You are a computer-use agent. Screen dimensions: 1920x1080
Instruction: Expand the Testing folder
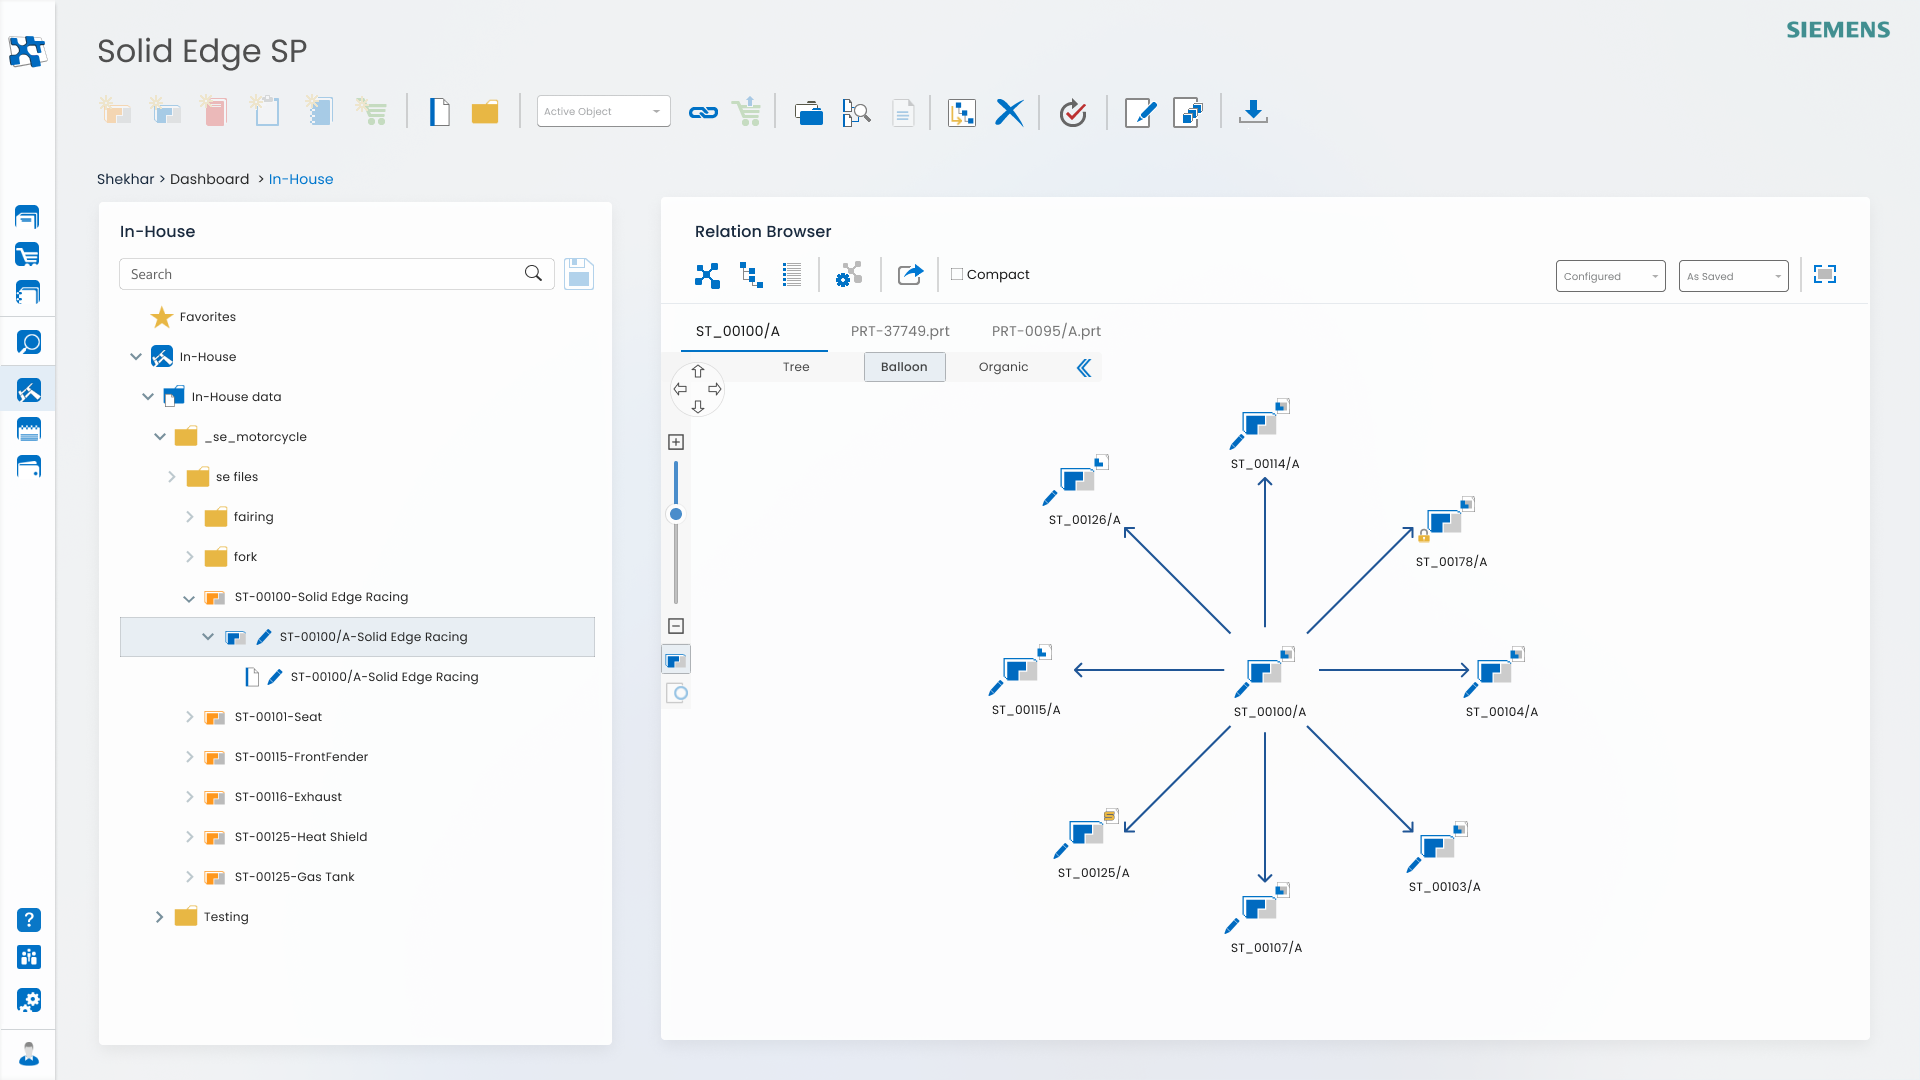(x=159, y=917)
